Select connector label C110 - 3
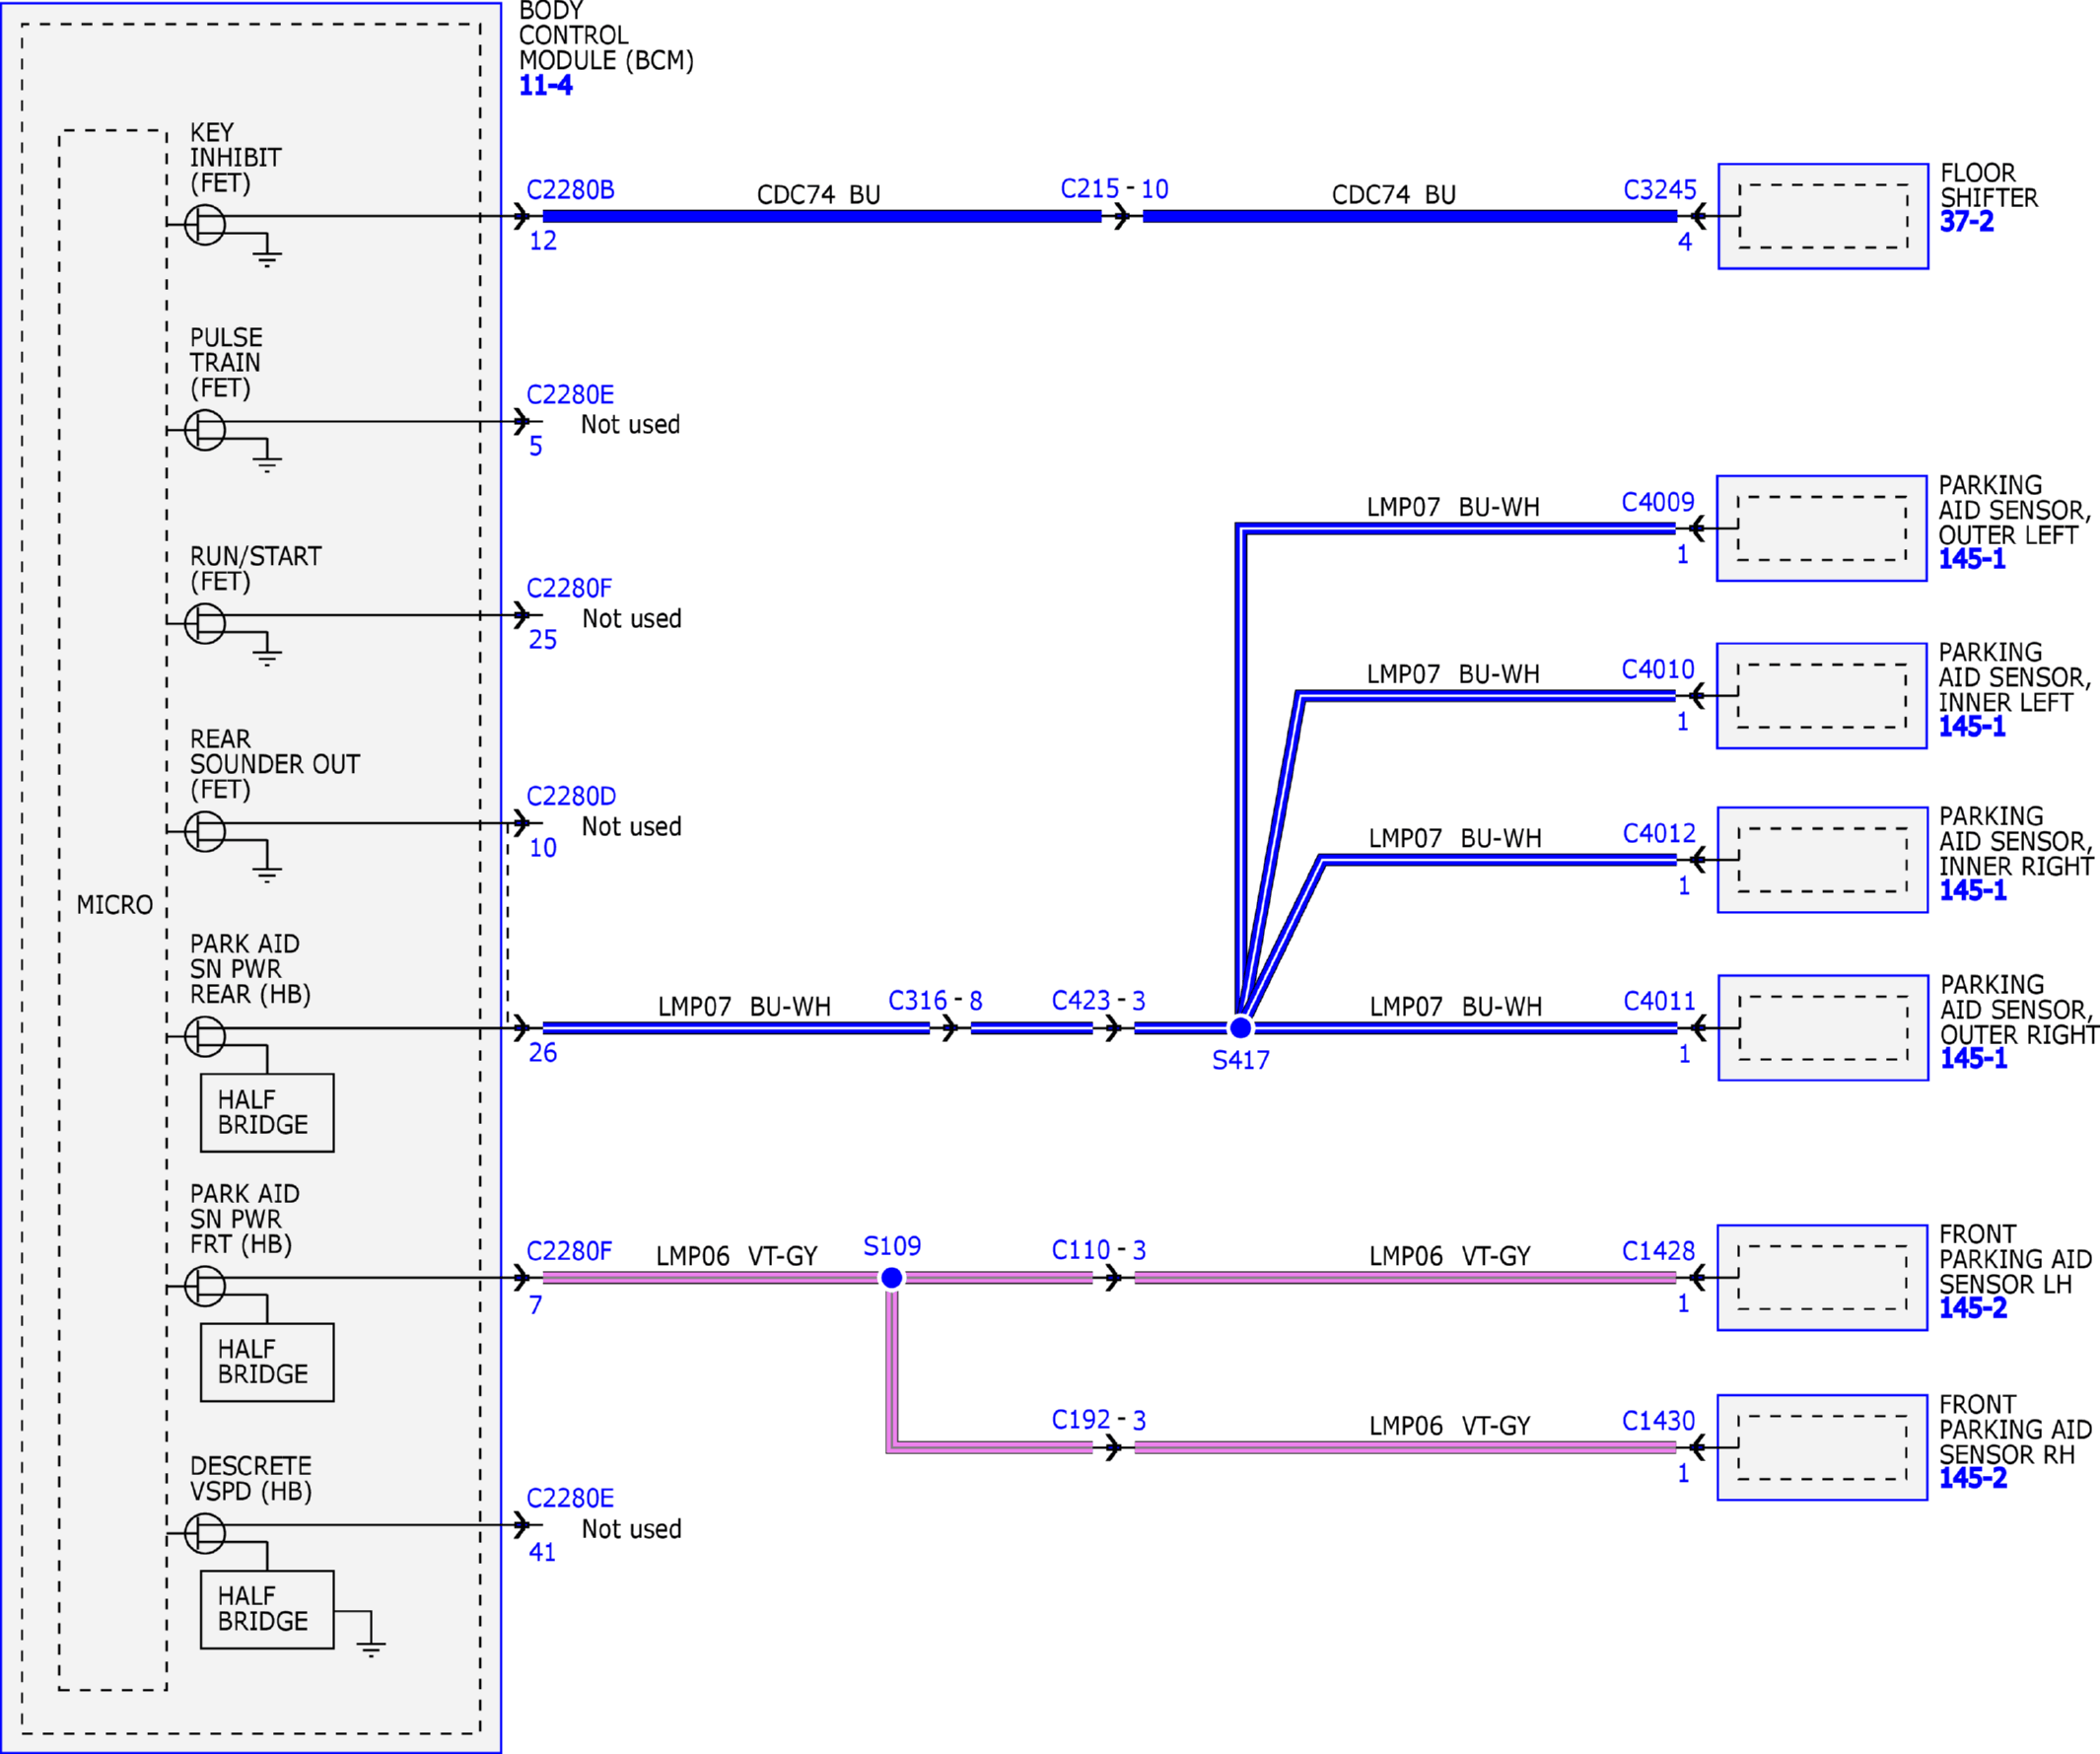 pos(1098,1250)
